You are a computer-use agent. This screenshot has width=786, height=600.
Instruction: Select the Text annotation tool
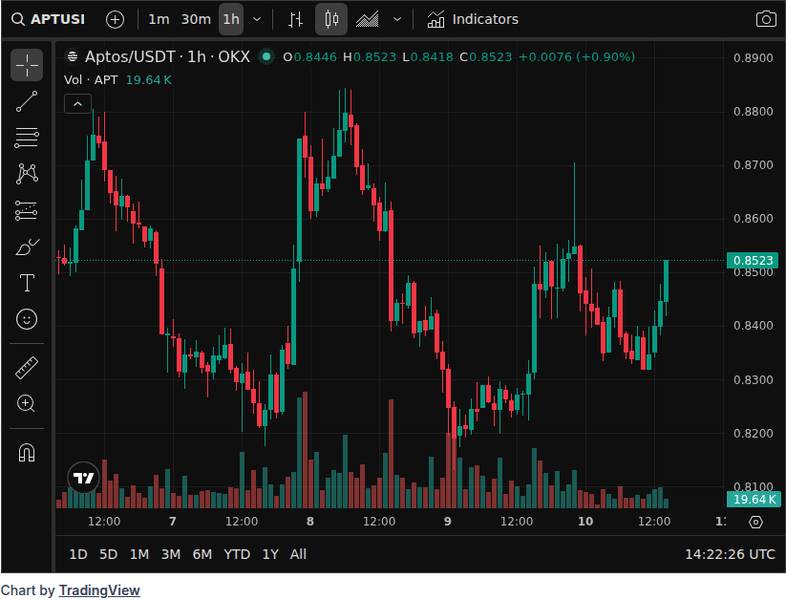[x=27, y=283]
